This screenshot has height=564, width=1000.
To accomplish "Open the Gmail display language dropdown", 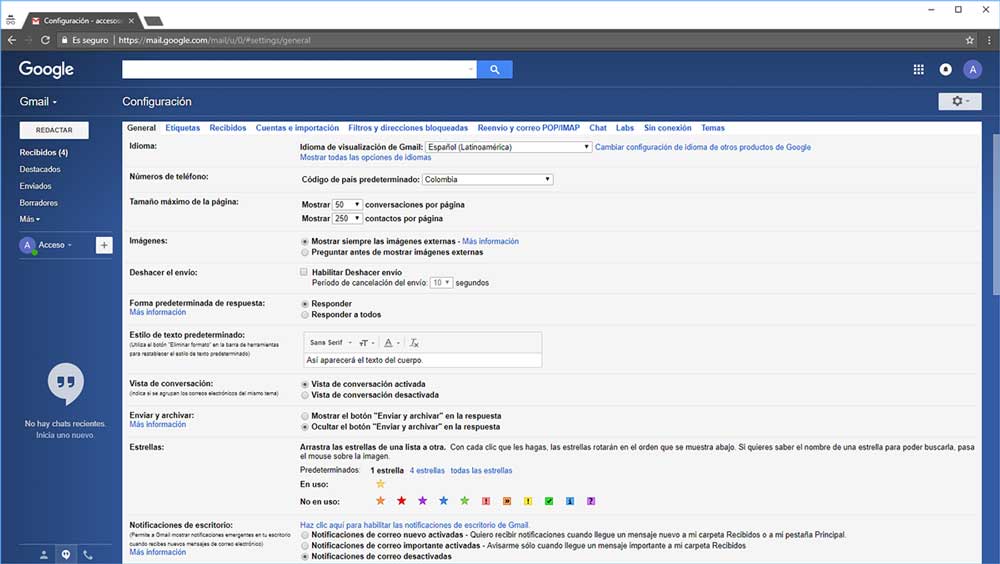I will coord(508,147).
